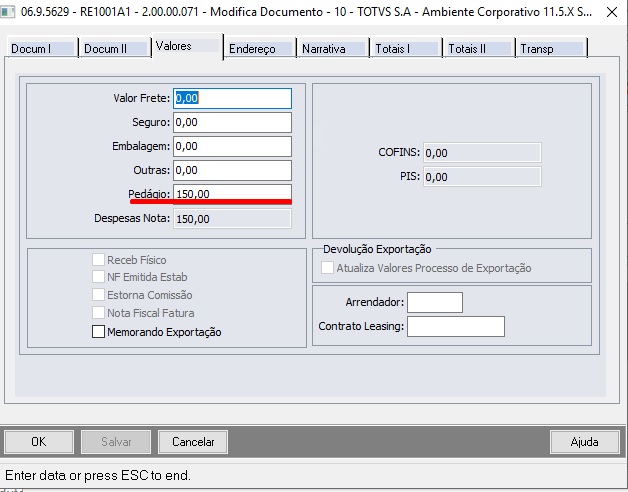Click the Cancelar button
Image resolution: width=628 pixels, height=492 pixels.
193,442
